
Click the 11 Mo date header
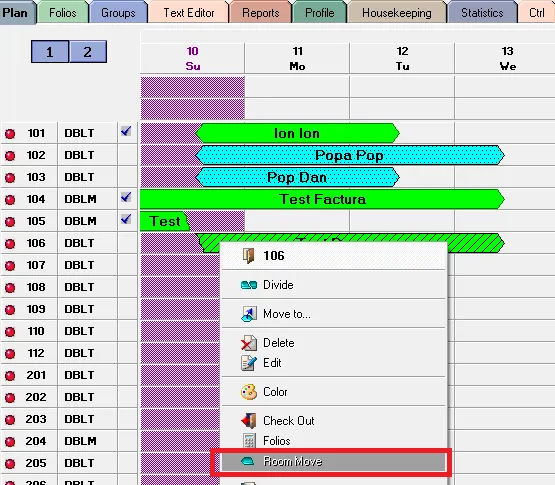tap(297, 58)
